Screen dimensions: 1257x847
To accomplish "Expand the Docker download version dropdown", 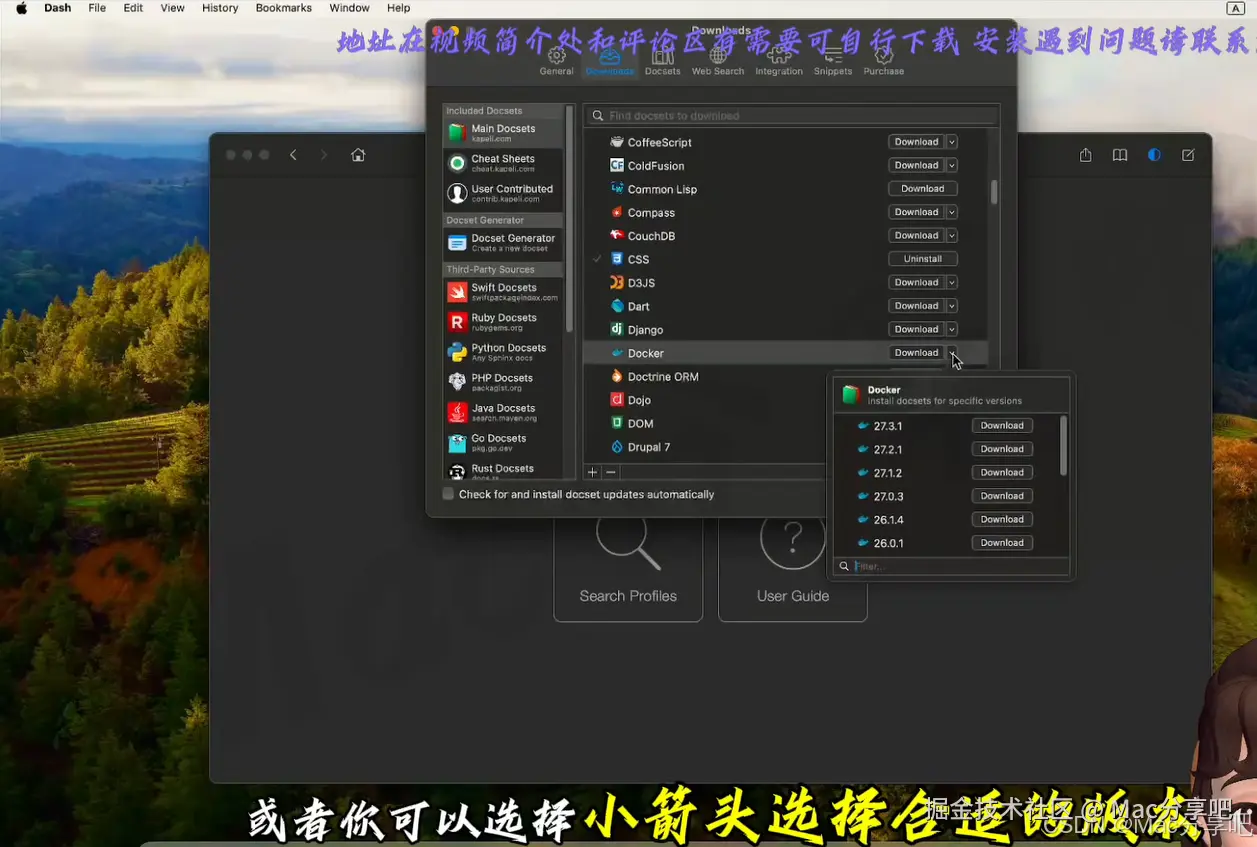I will point(951,352).
